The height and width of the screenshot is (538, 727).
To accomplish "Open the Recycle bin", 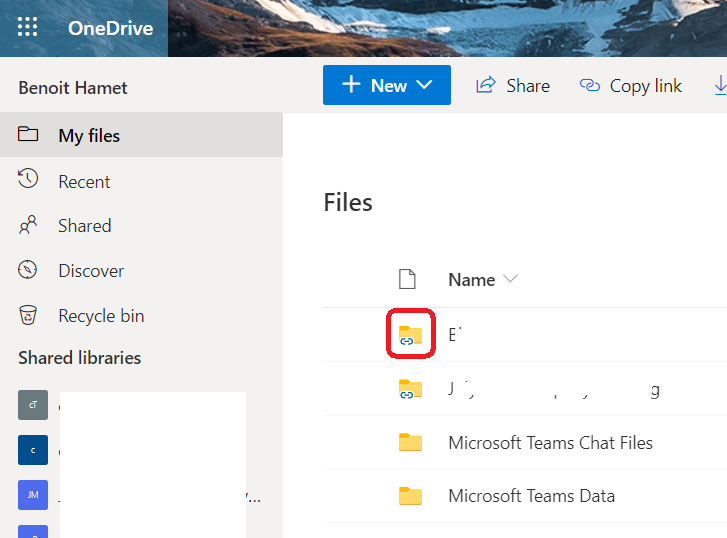I will tap(100, 316).
